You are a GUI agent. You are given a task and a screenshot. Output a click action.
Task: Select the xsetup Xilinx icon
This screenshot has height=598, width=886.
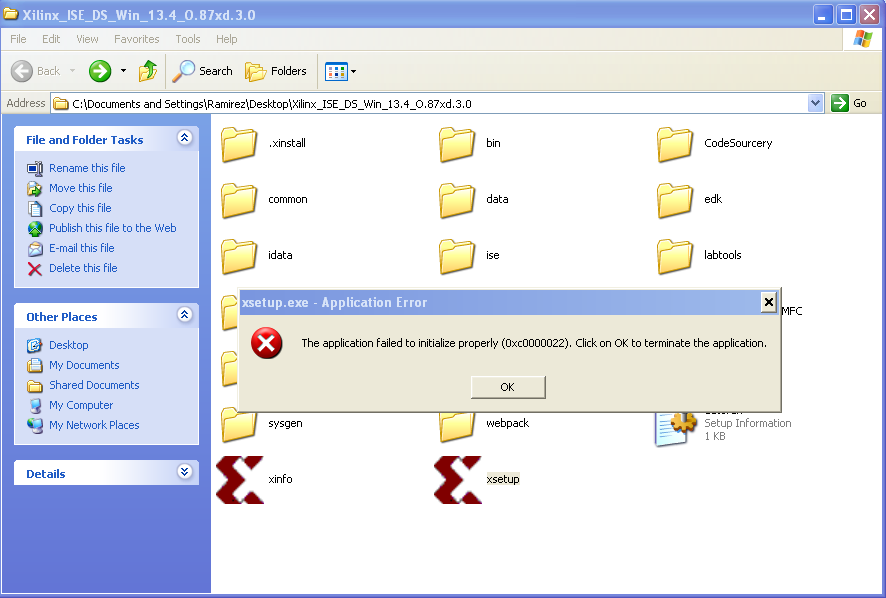tap(458, 480)
